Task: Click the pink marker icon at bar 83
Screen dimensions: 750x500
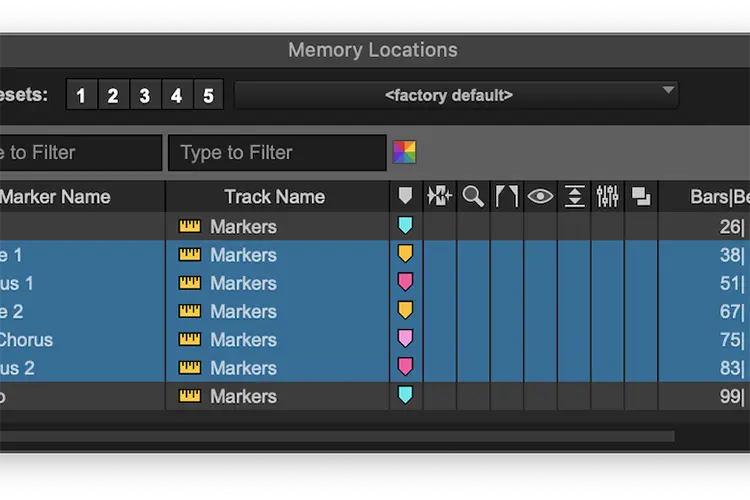Action: pyautogui.click(x=405, y=367)
